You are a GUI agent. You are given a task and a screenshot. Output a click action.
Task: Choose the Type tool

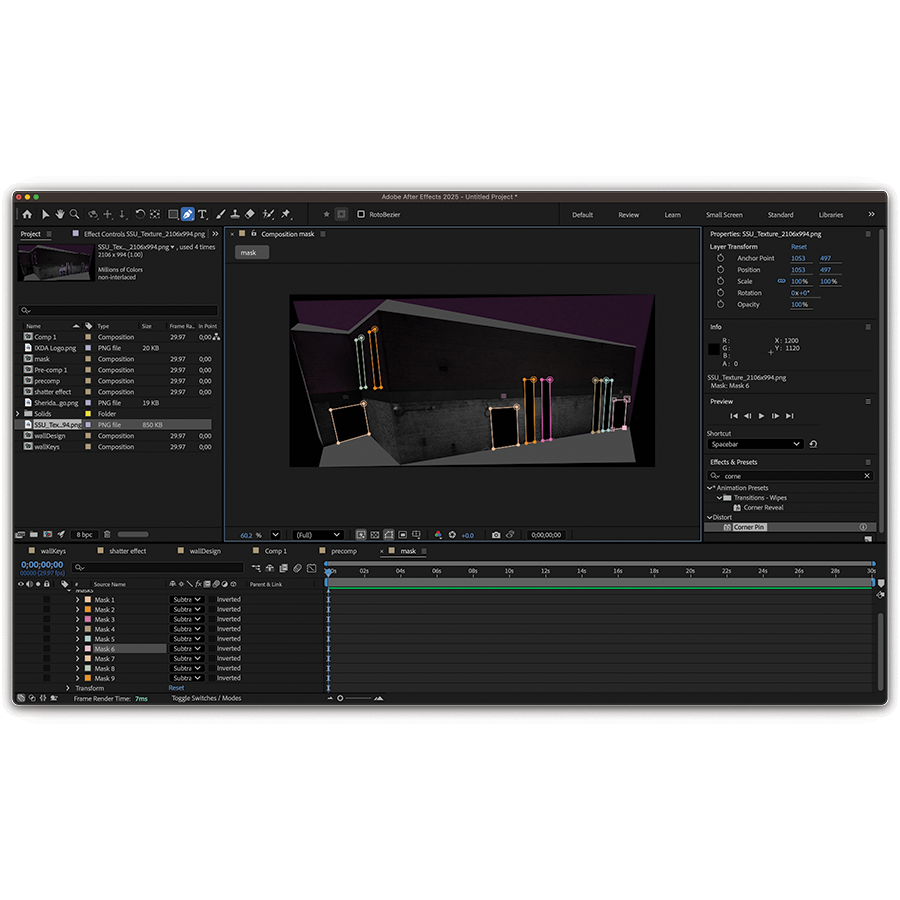pos(202,214)
